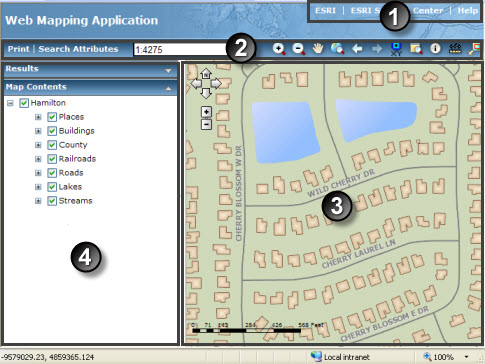The image size is (485, 364).
Task: Click map zoom plus button
Action: (x=206, y=112)
